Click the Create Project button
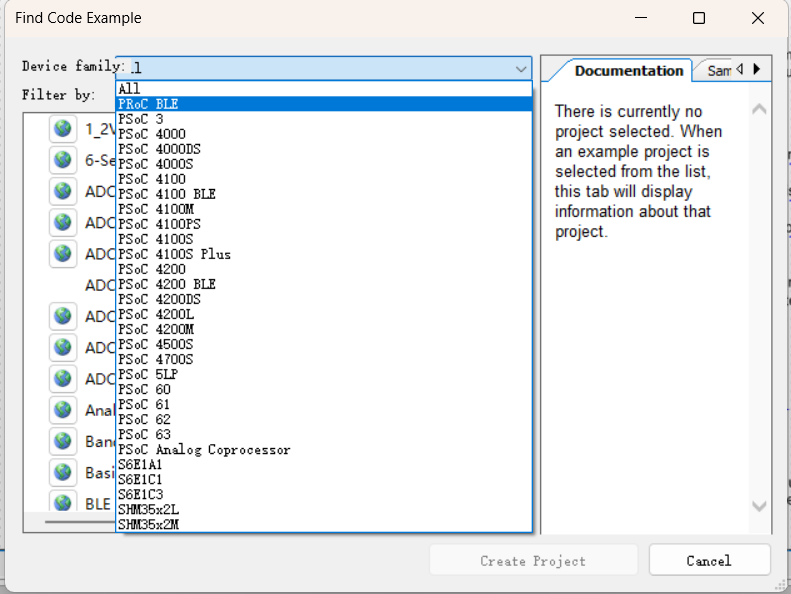The height and width of the screenshot is (594, 791). (x=533, y=560)
